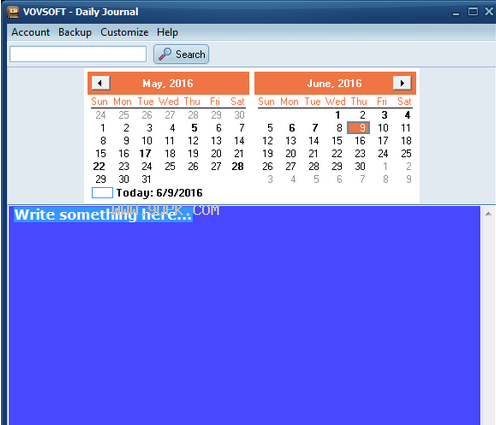Screen dimensions: 496x425
Task: Select June 15 in the calendar
Action: click(337, 141)
